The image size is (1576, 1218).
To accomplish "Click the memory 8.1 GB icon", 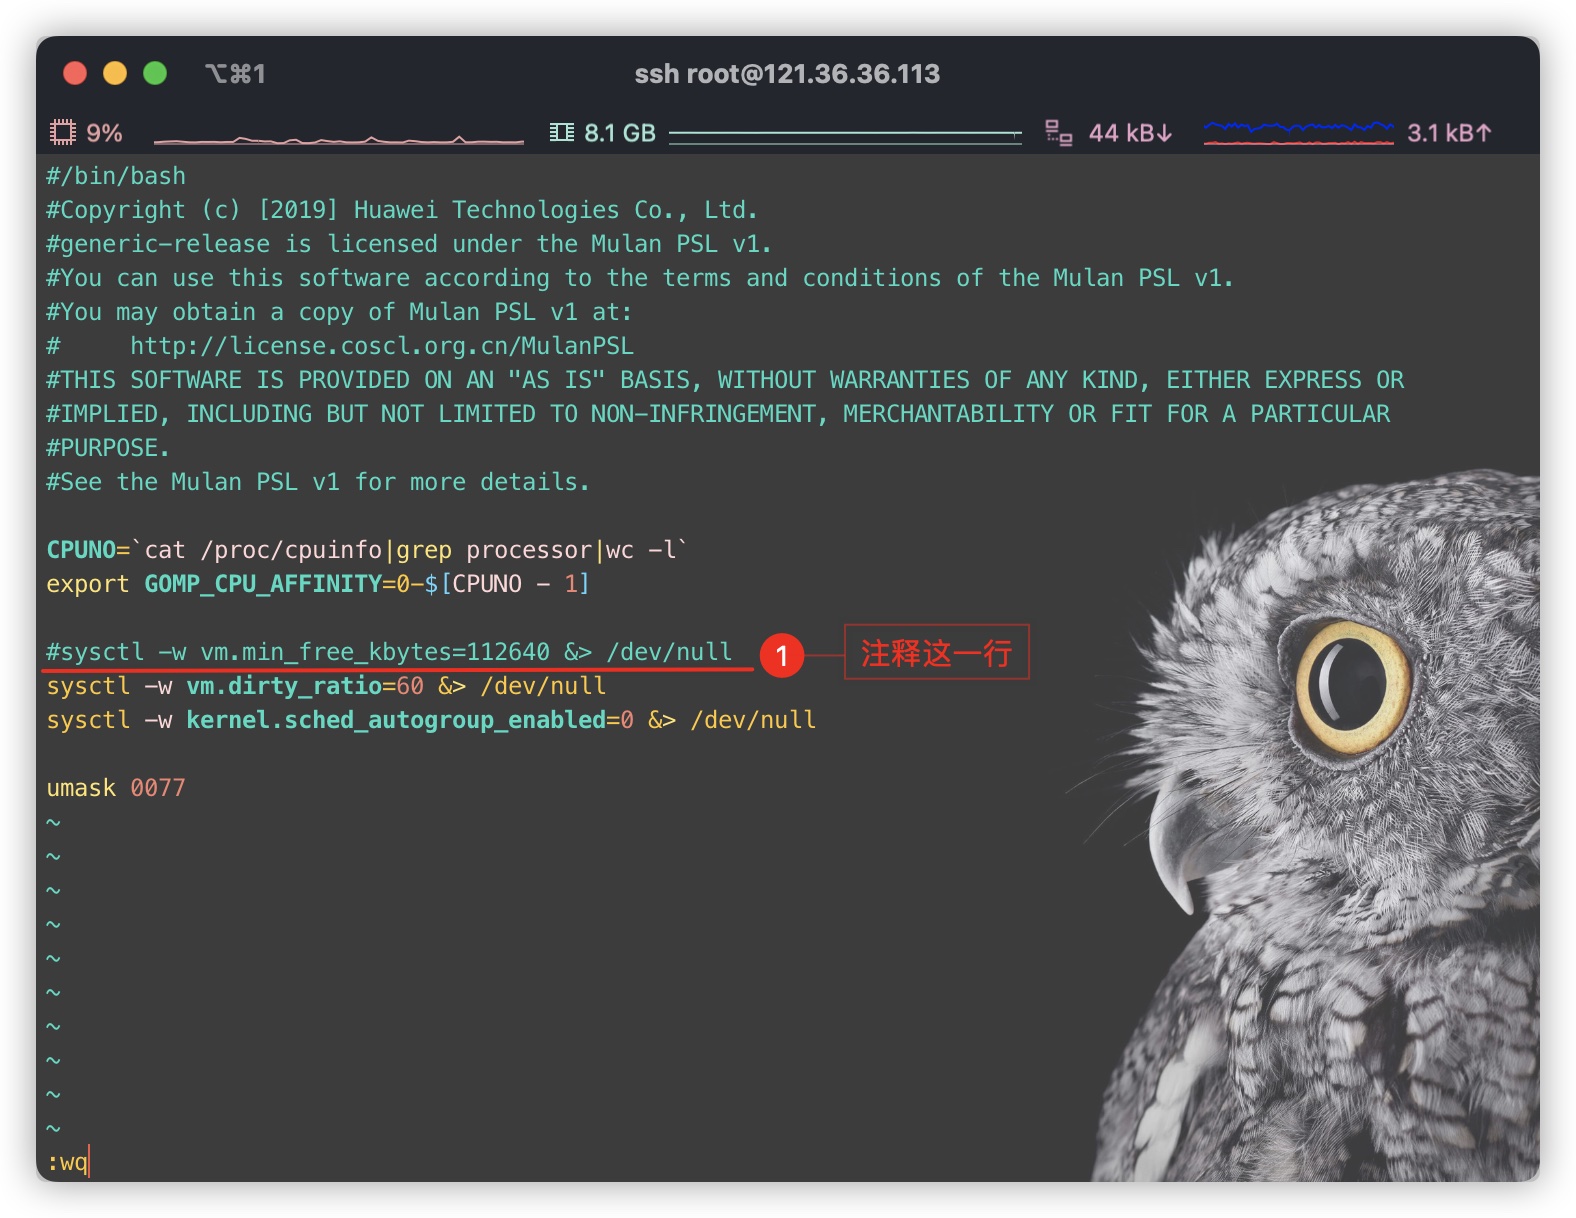I will point(562,132).
